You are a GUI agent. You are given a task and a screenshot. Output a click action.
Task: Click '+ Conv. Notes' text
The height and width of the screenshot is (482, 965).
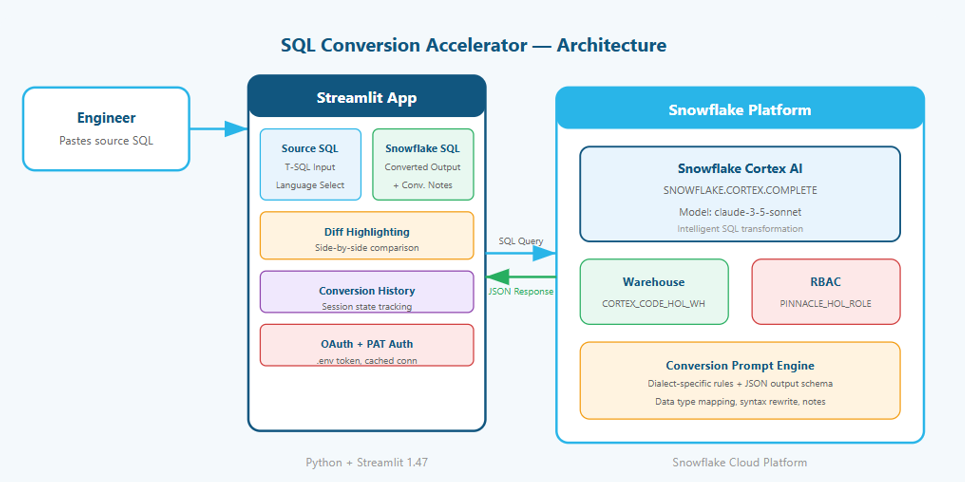(422, 185)
